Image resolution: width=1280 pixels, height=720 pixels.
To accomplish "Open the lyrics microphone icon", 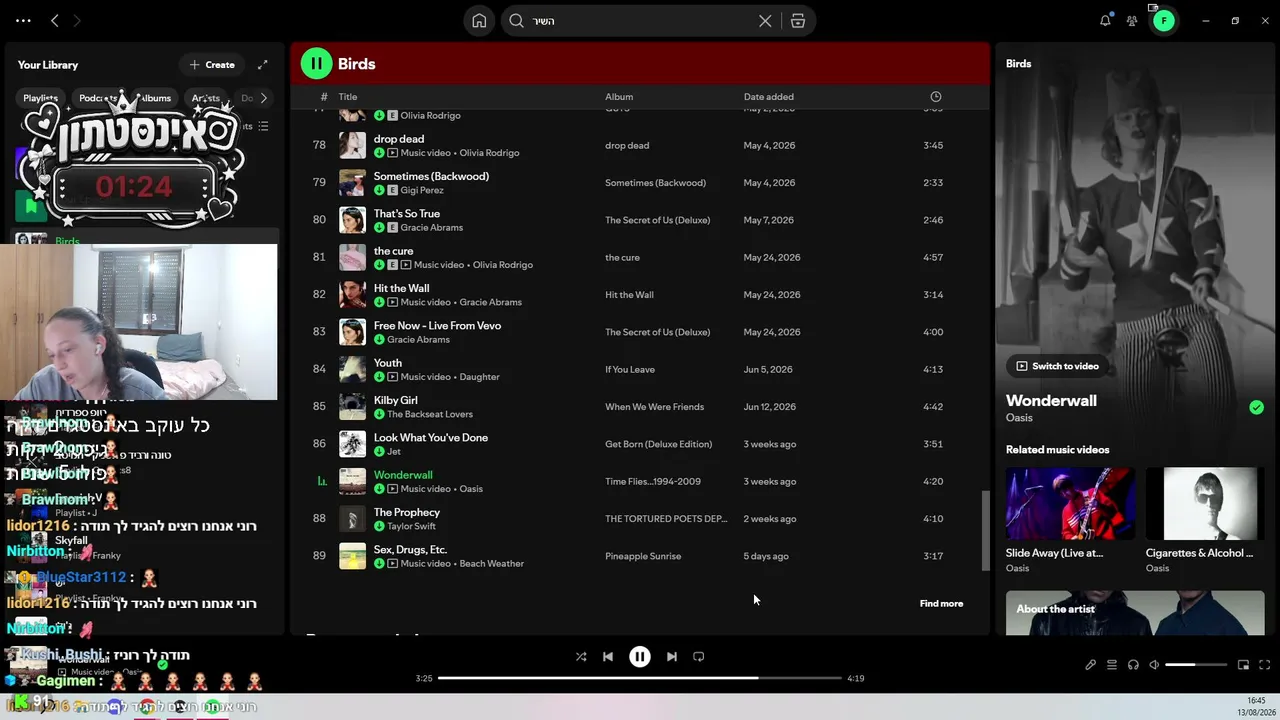I will coord(1091,665).
